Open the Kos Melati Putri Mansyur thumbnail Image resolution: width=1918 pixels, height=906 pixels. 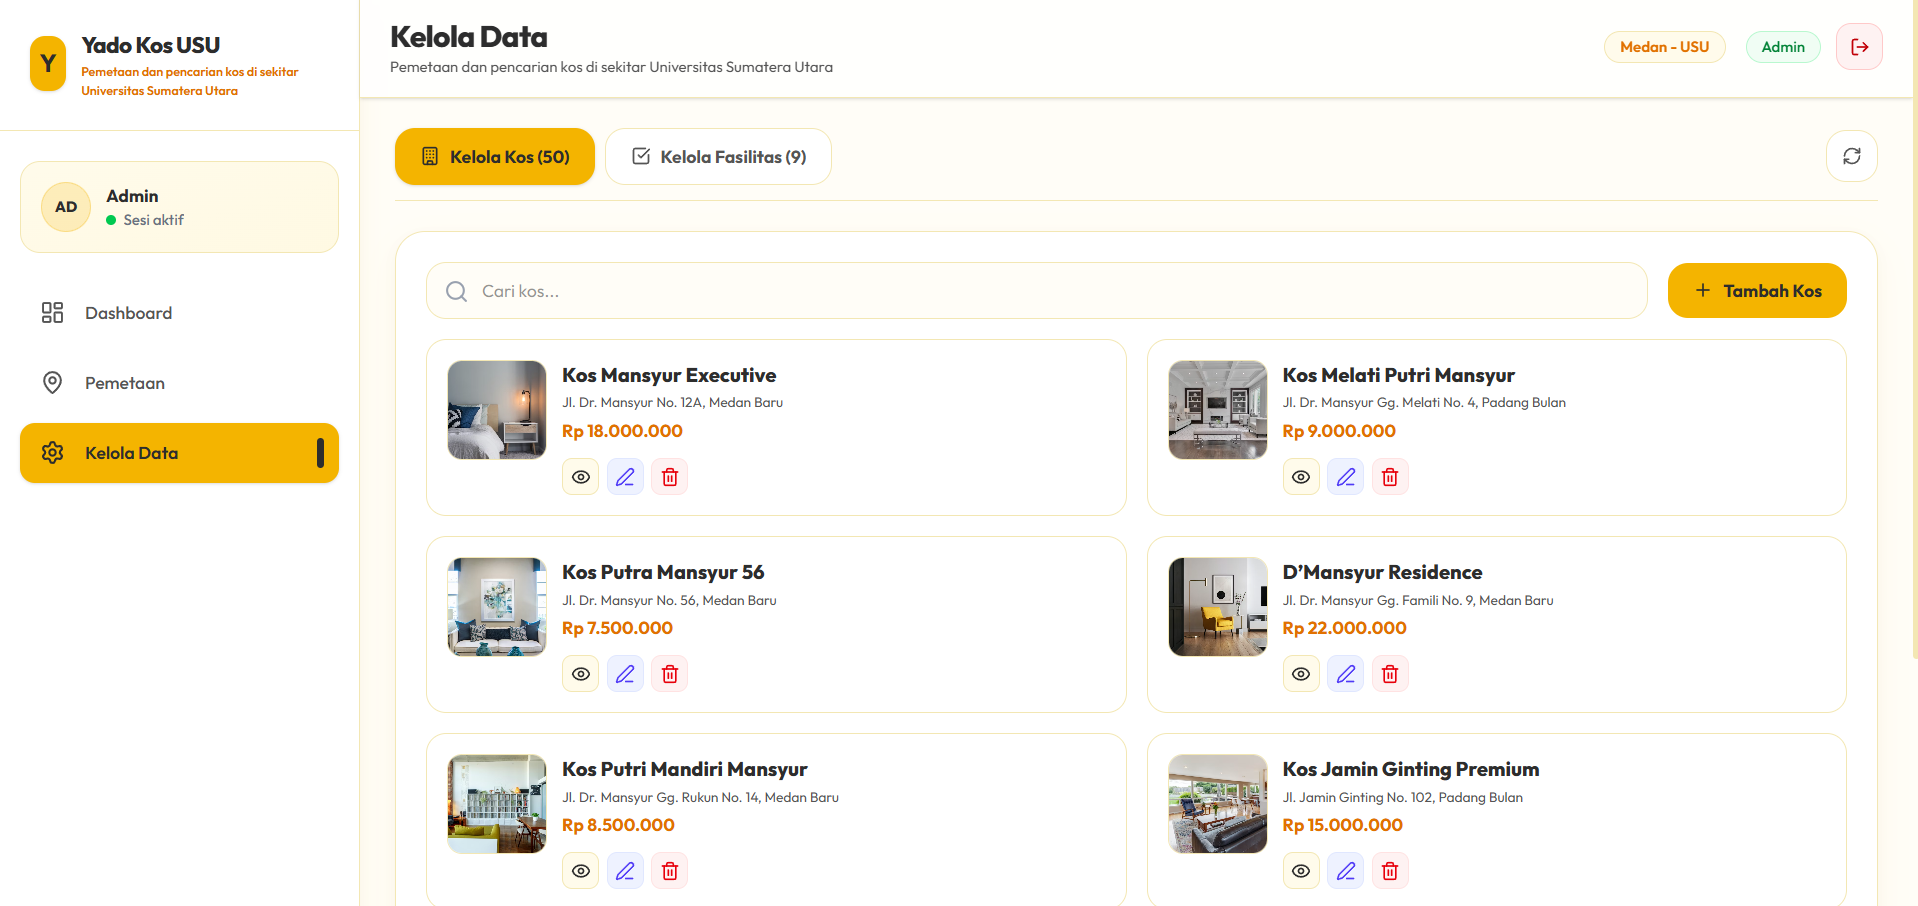[1218, 410]
